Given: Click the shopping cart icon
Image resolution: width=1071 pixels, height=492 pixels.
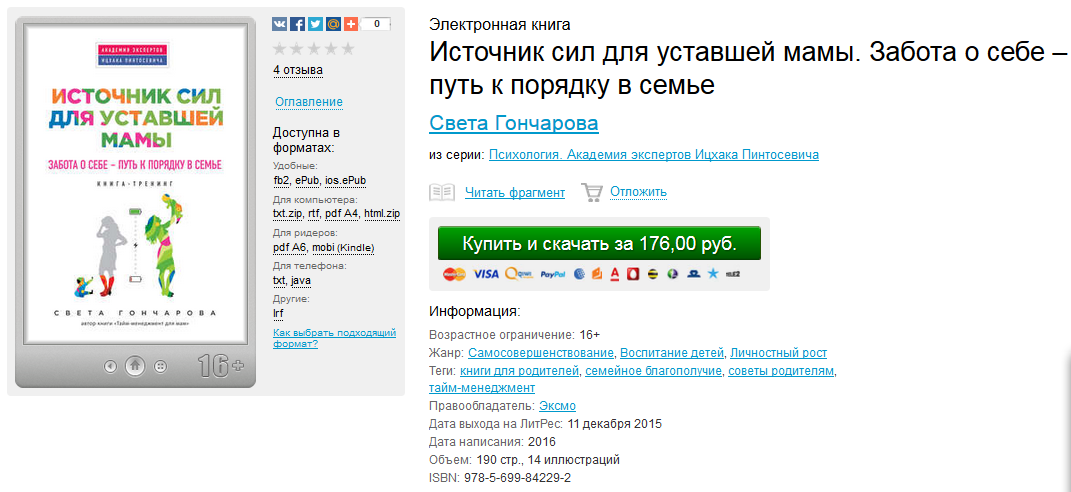Looking at the screenshot, I should [x=592, y=192].
